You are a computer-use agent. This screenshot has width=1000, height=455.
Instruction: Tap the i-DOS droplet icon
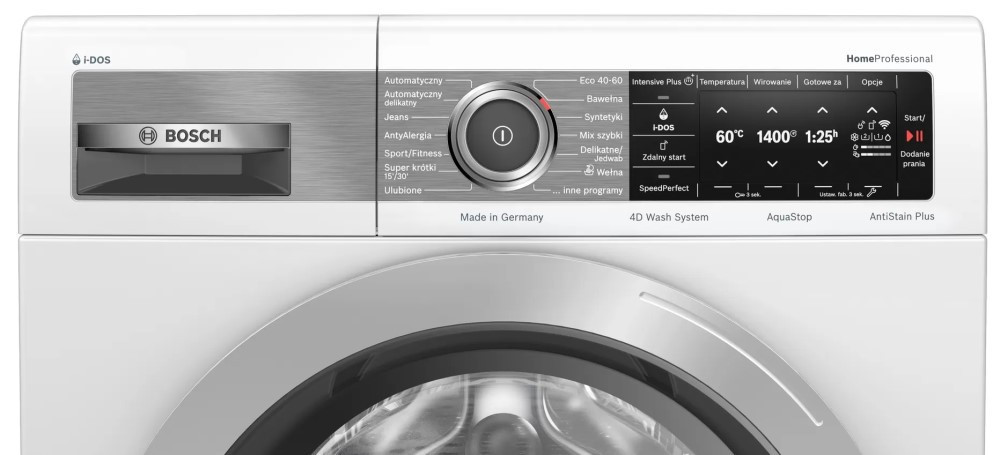[663, 114]
